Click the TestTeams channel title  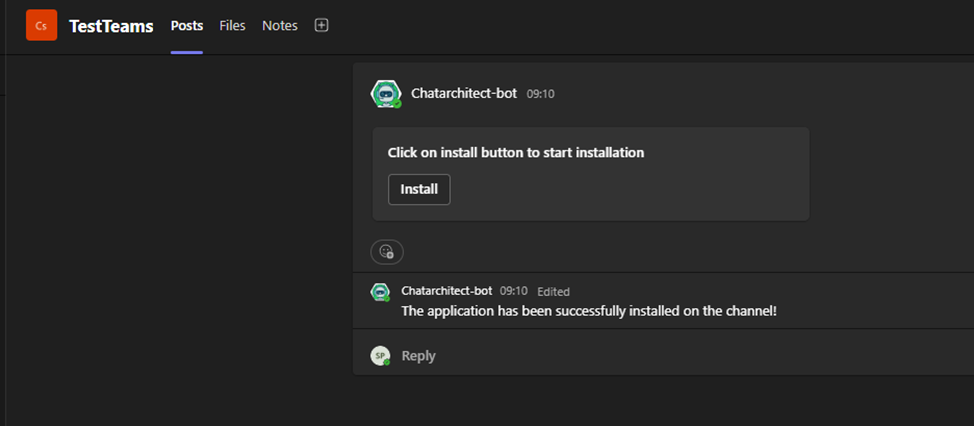(x=111, y=26)
